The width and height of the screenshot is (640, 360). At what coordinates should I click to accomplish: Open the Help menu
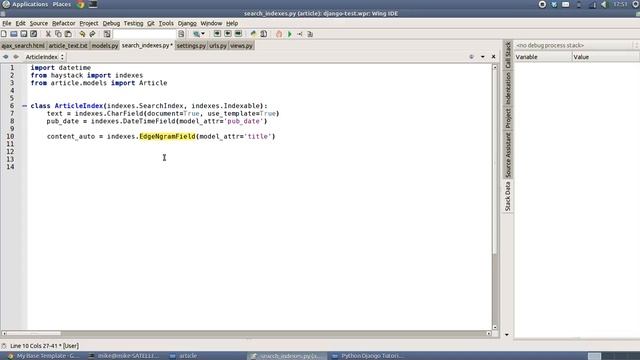pyautogui.click(x=232, y=23)
